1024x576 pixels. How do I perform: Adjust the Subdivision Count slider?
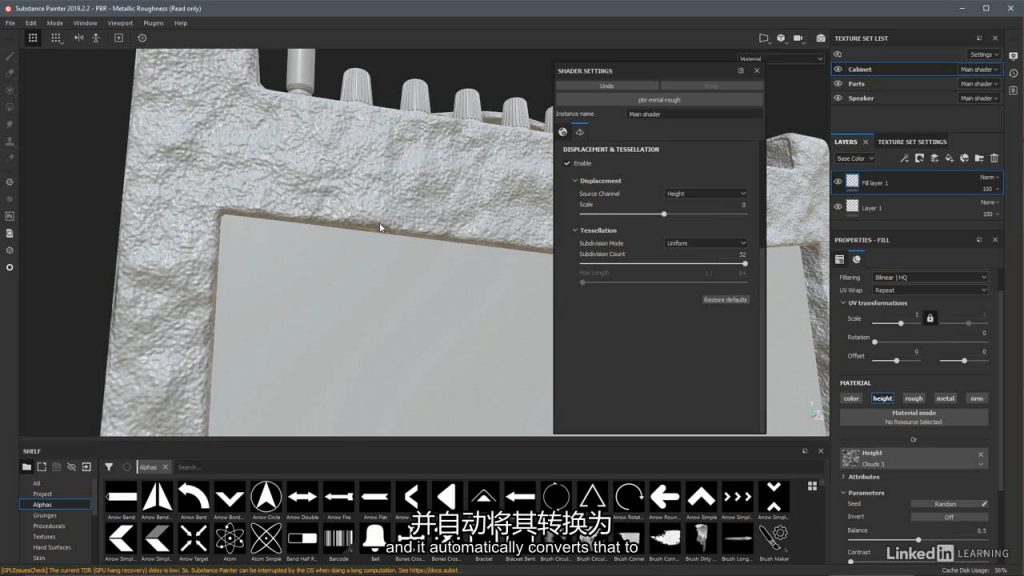[662, 264]
